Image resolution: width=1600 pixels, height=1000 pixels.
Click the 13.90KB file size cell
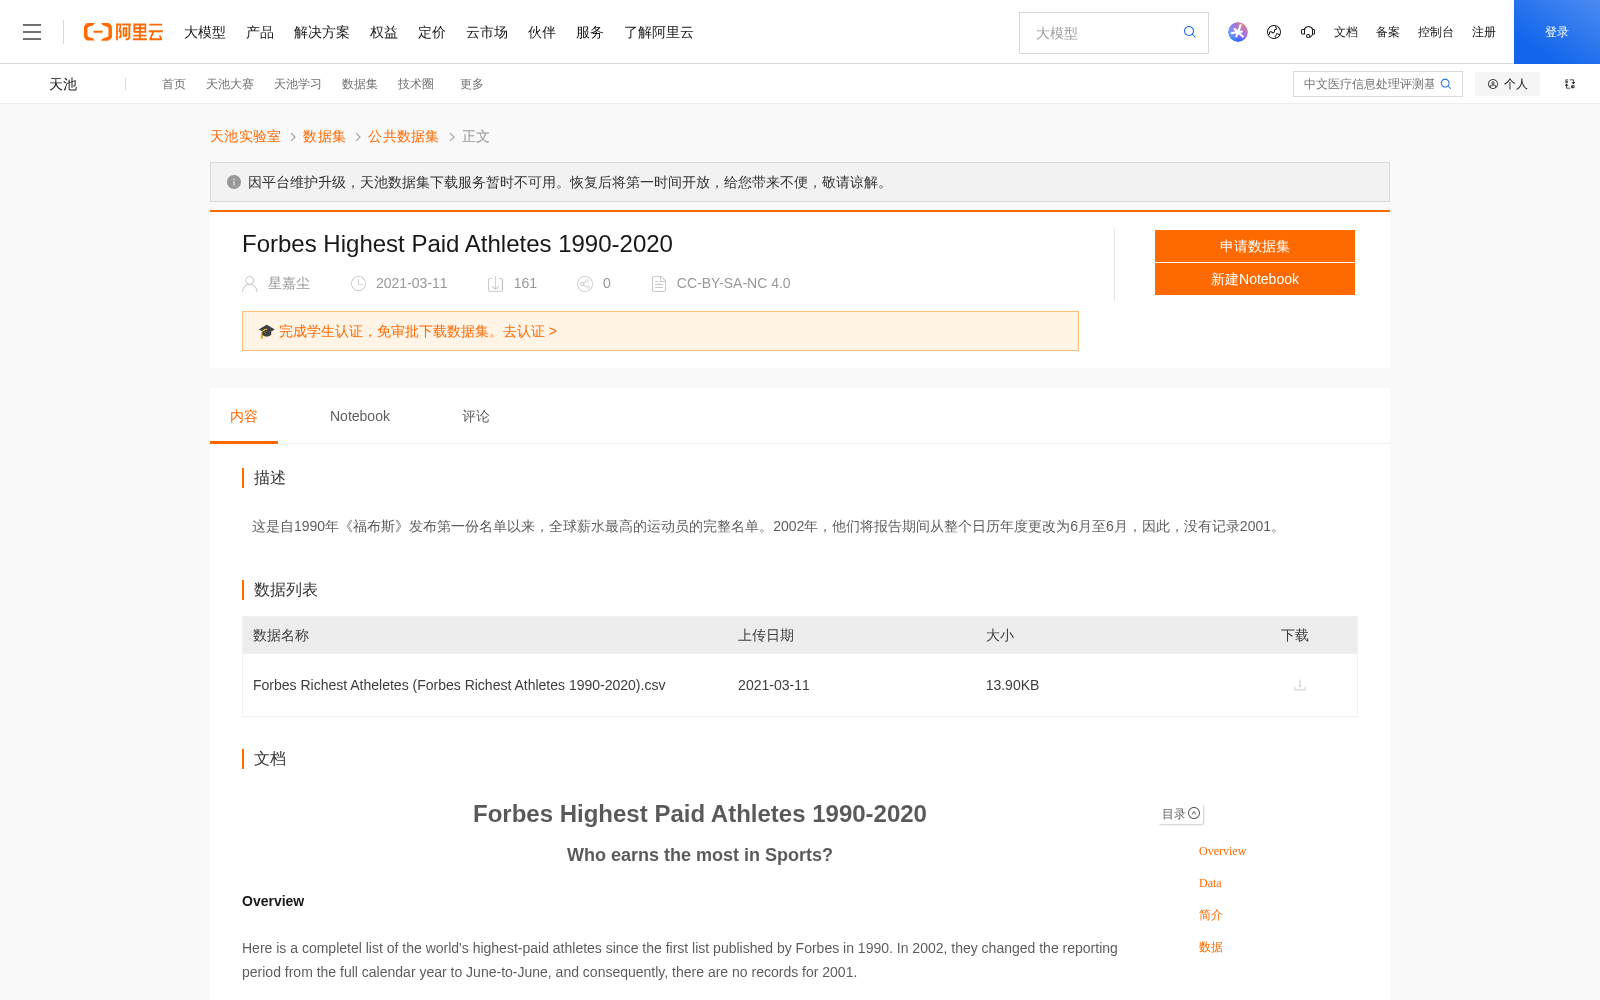(1012, 685)
